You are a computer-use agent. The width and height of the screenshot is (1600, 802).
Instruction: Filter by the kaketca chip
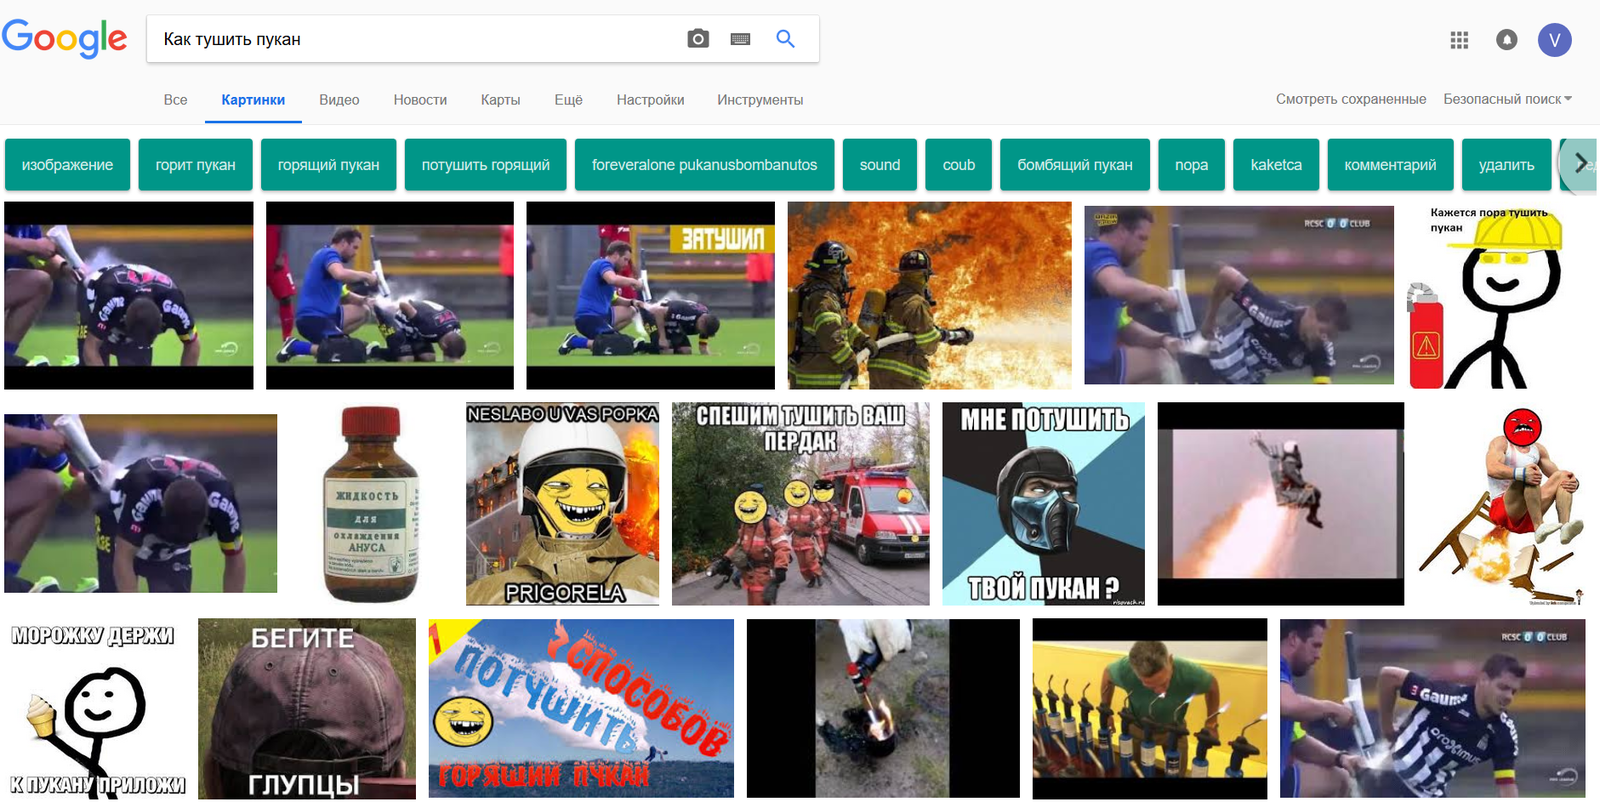(1276, 164)
